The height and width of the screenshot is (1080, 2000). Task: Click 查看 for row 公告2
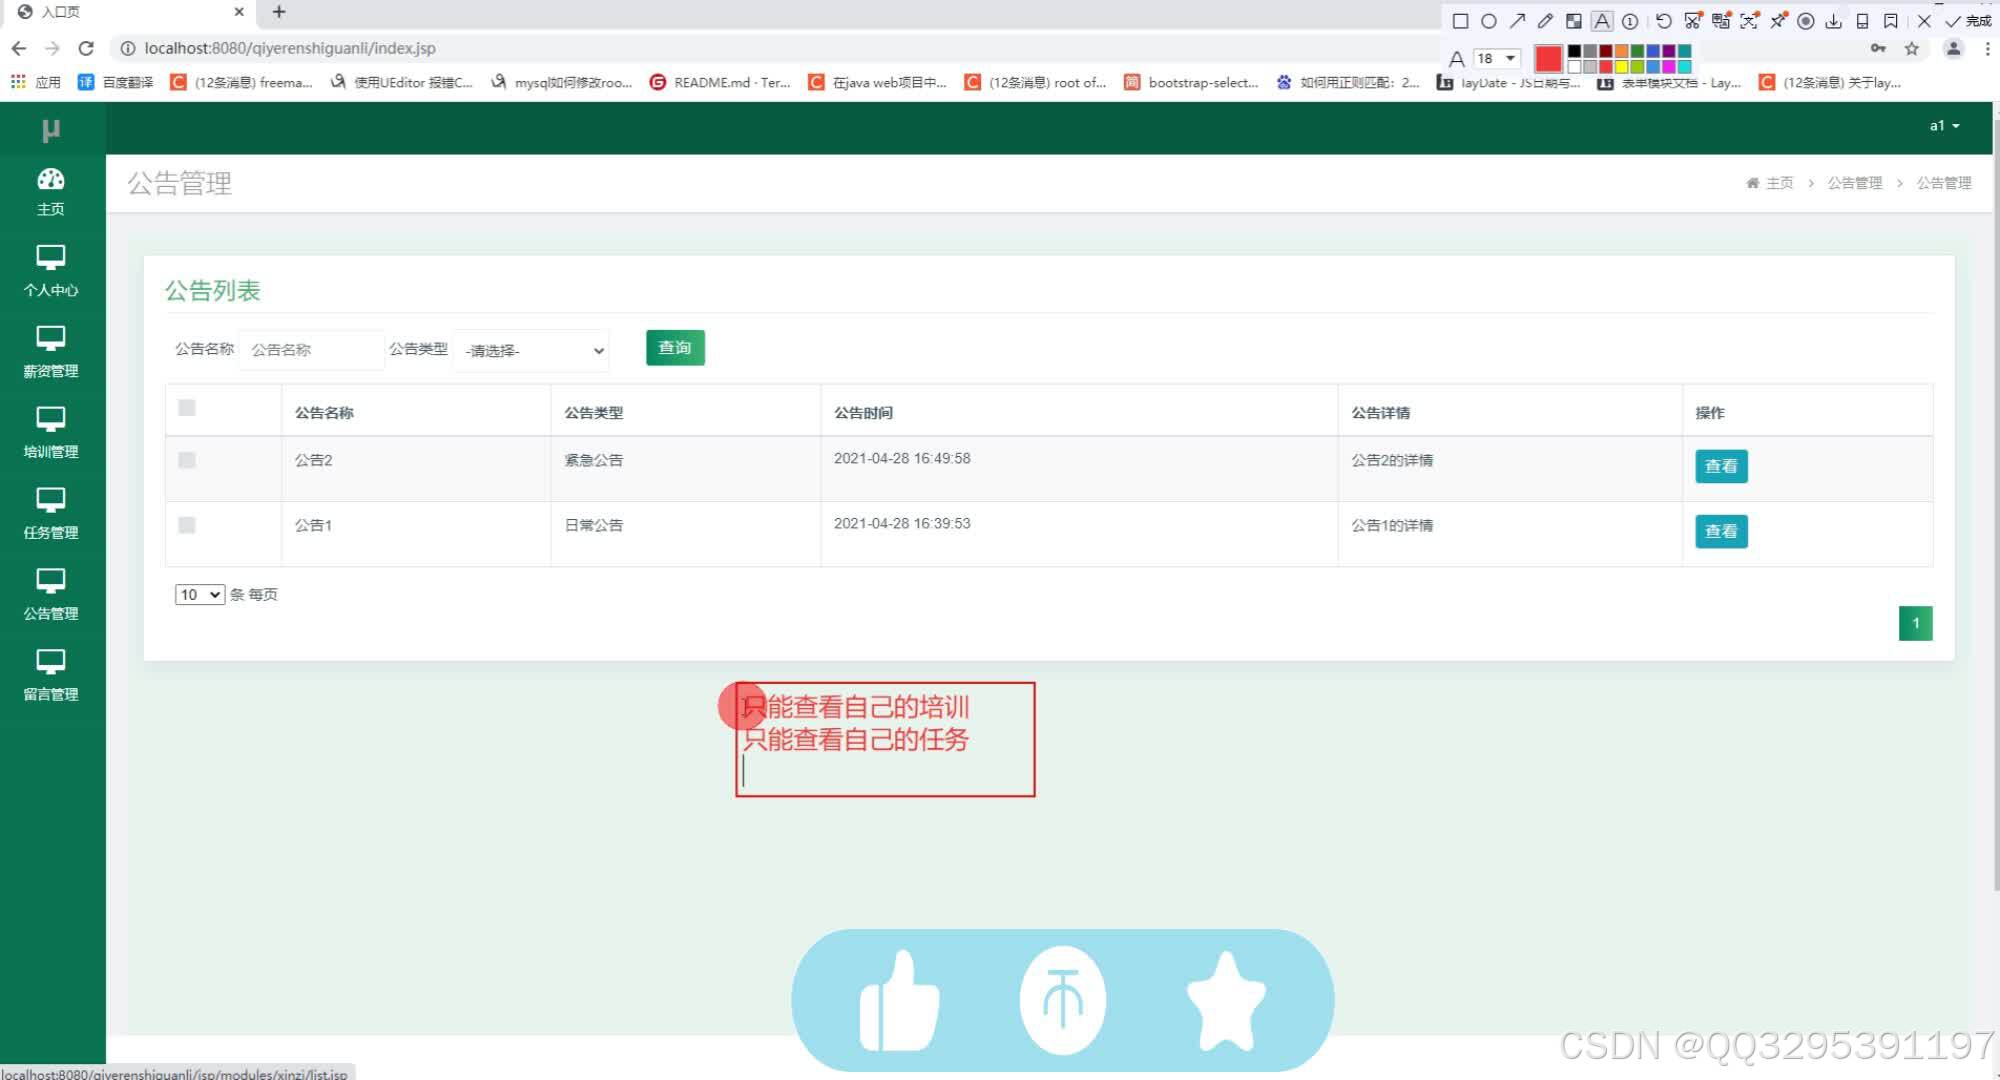[1721, 466]
